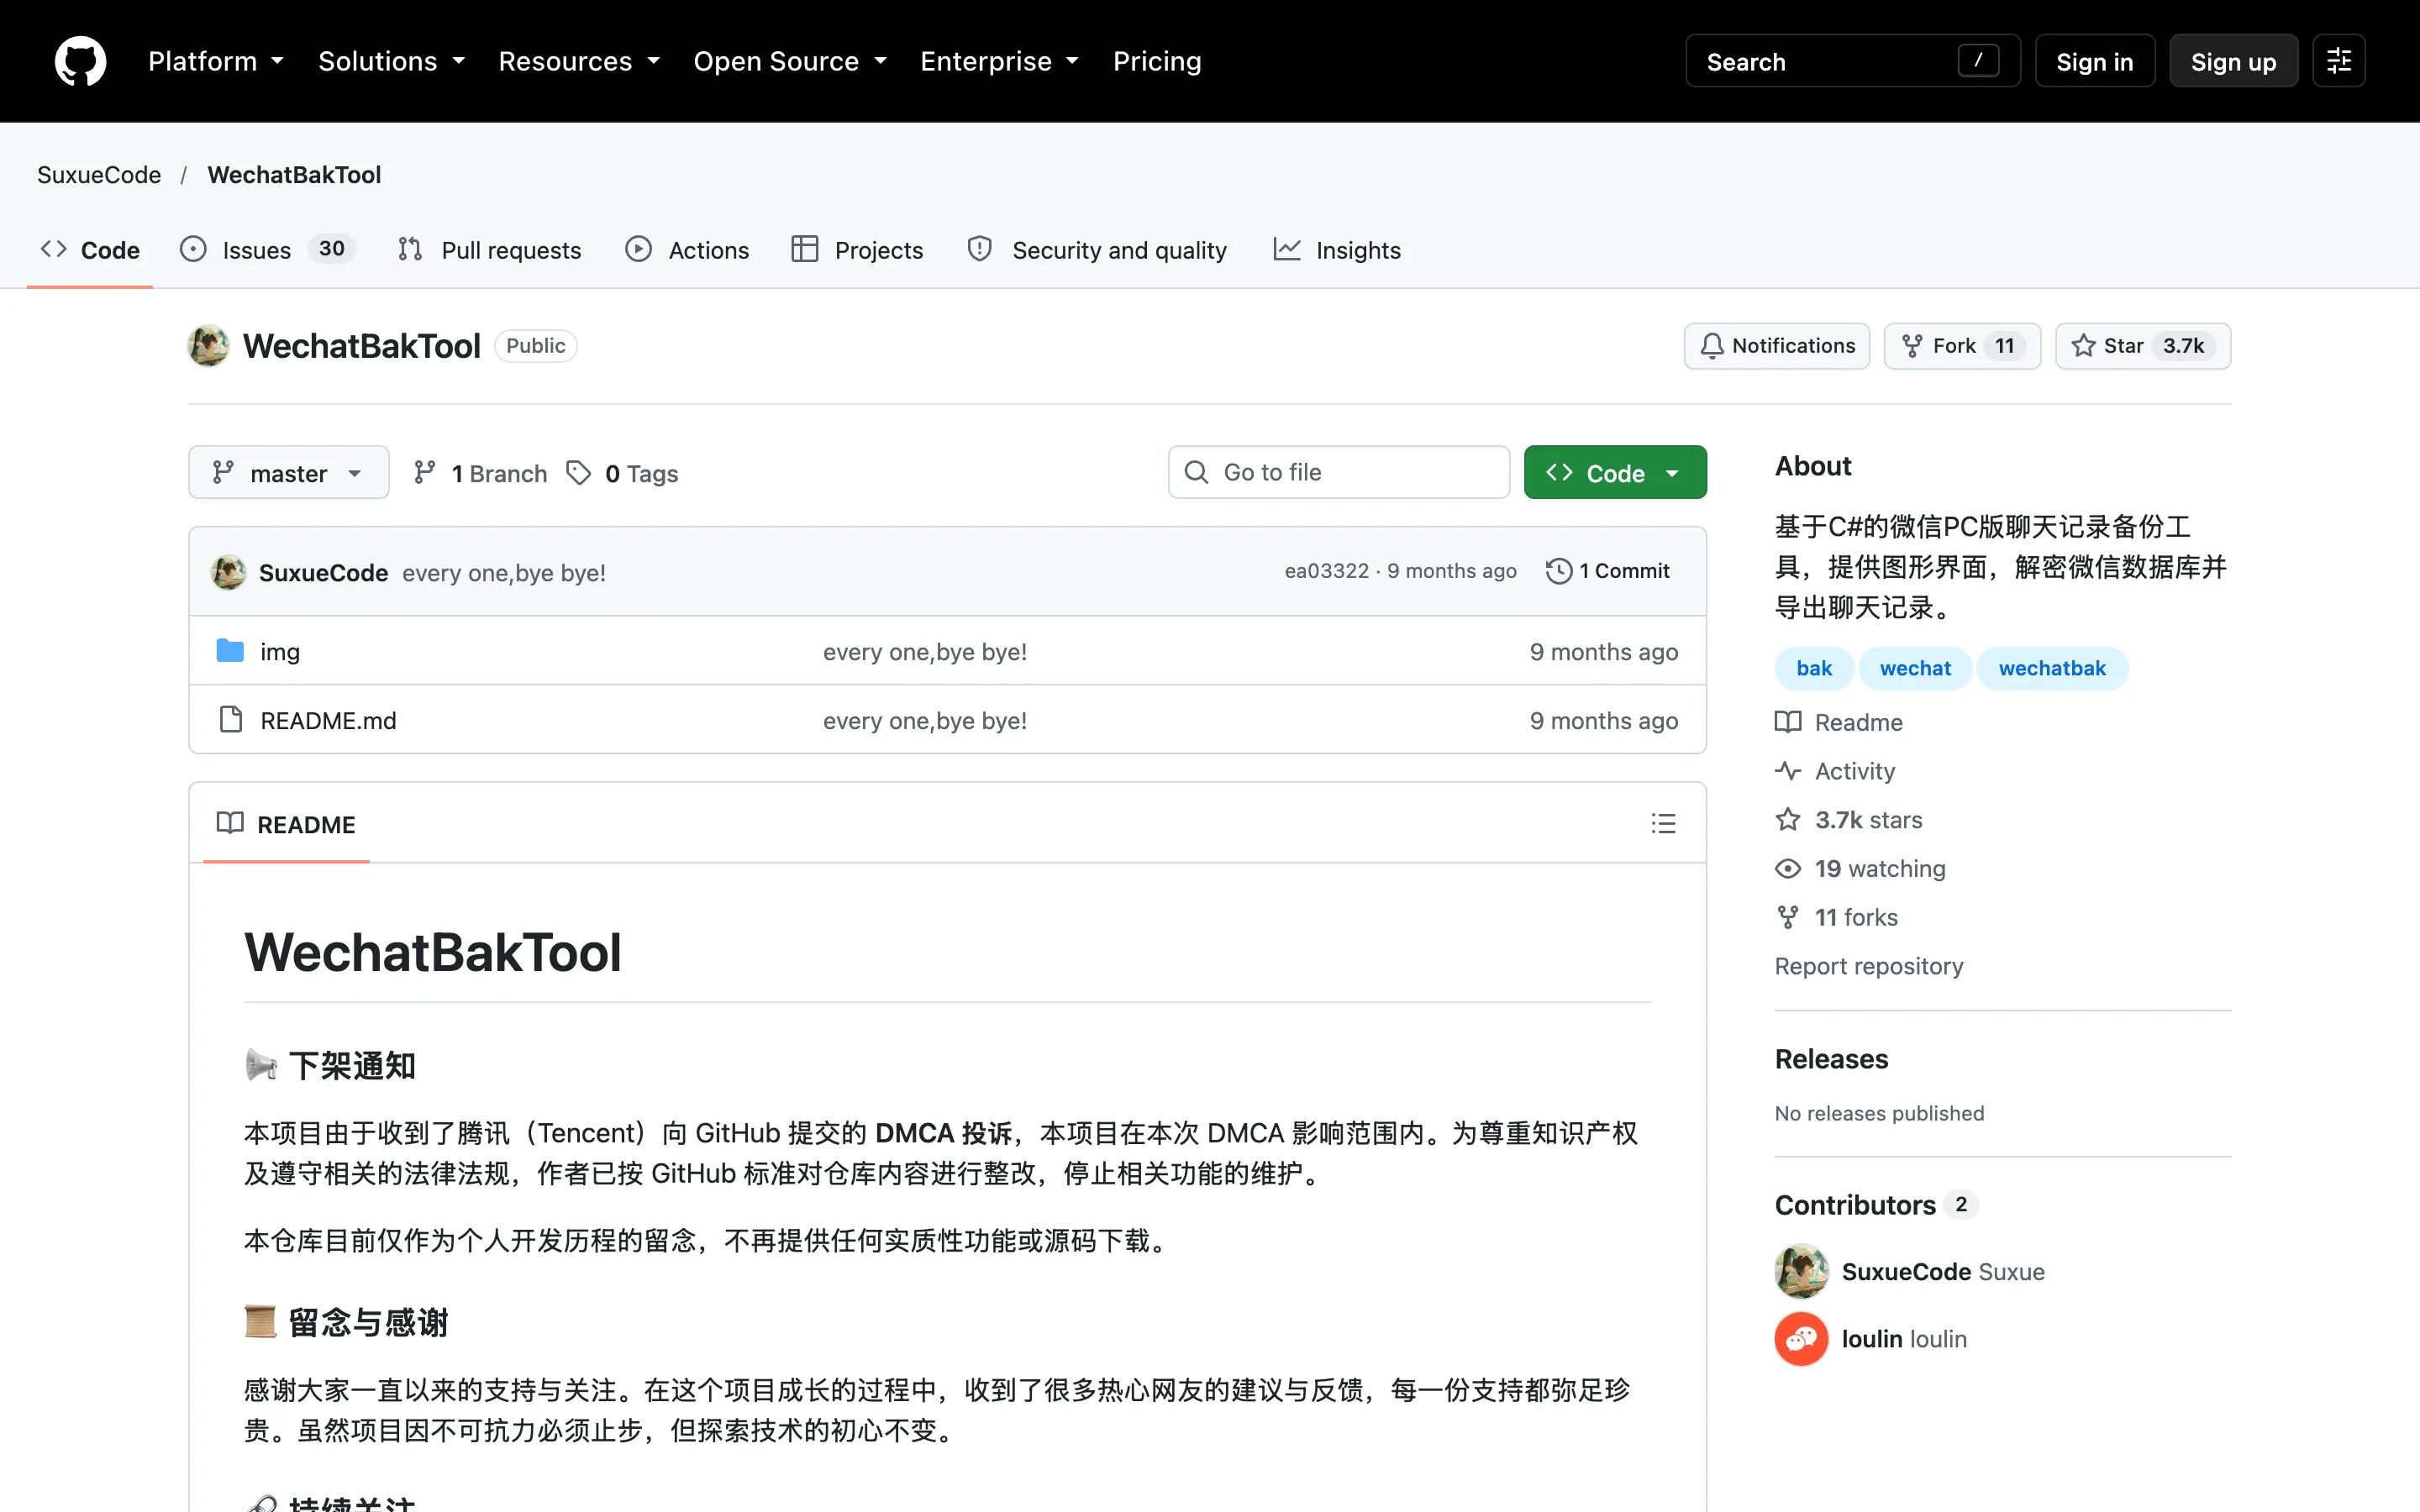Open the appearance settings icon button
The height and width of the screenshot is (1512, 2420).
click(x=2338, y=61)
